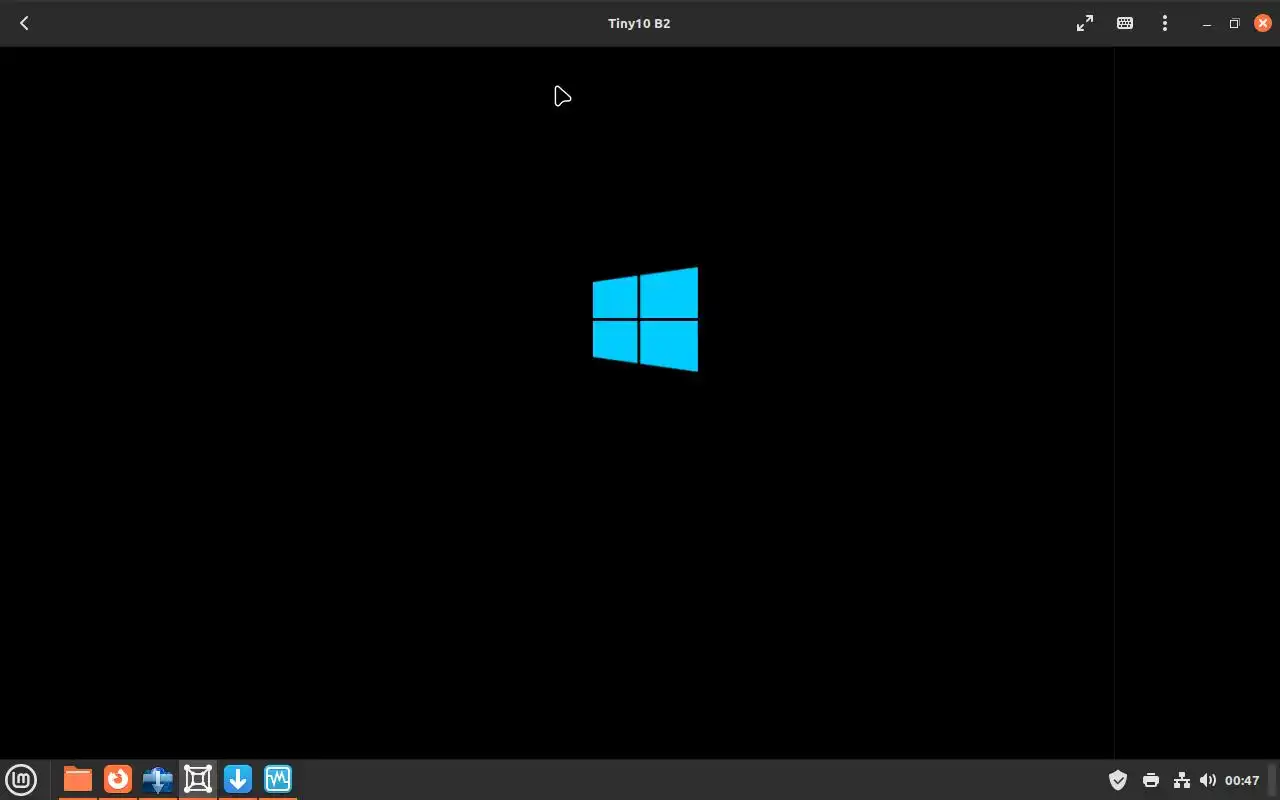
Task: Click the show desktop strip
Action: click(x=1274, y=780)
